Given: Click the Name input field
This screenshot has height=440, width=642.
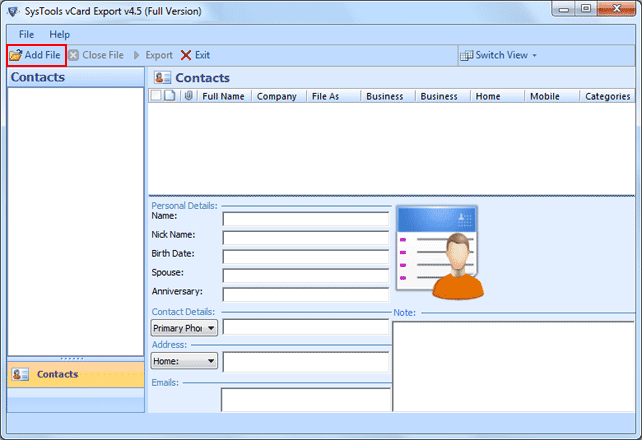Looking at the screenshot, I should click(x=306, y=219).
